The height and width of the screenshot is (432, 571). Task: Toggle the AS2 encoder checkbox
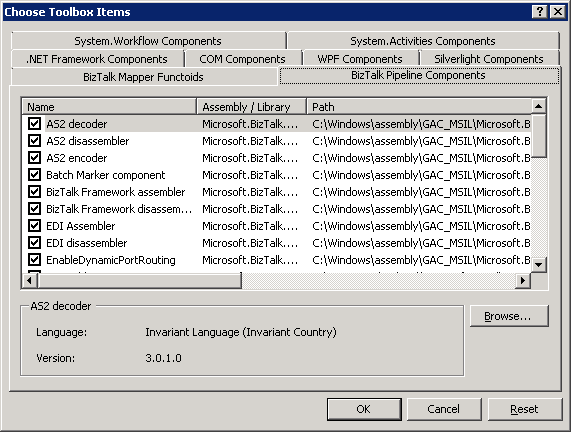coord(35,158)
